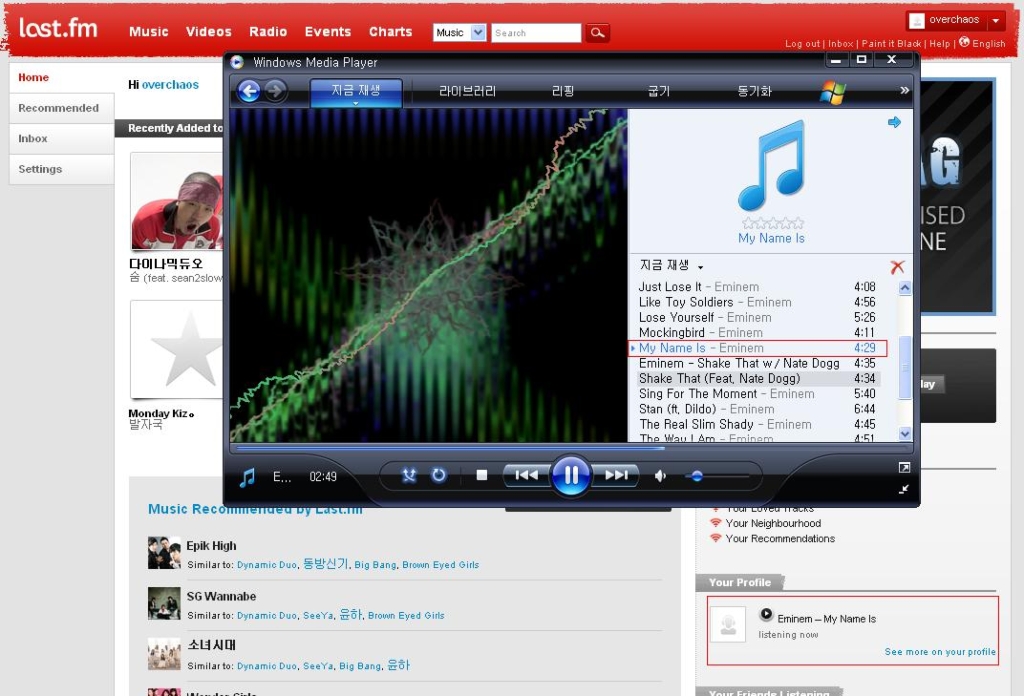Click the last.fm logo
The height and width of the screenshot is (696, 1024).
click(57, 27)
